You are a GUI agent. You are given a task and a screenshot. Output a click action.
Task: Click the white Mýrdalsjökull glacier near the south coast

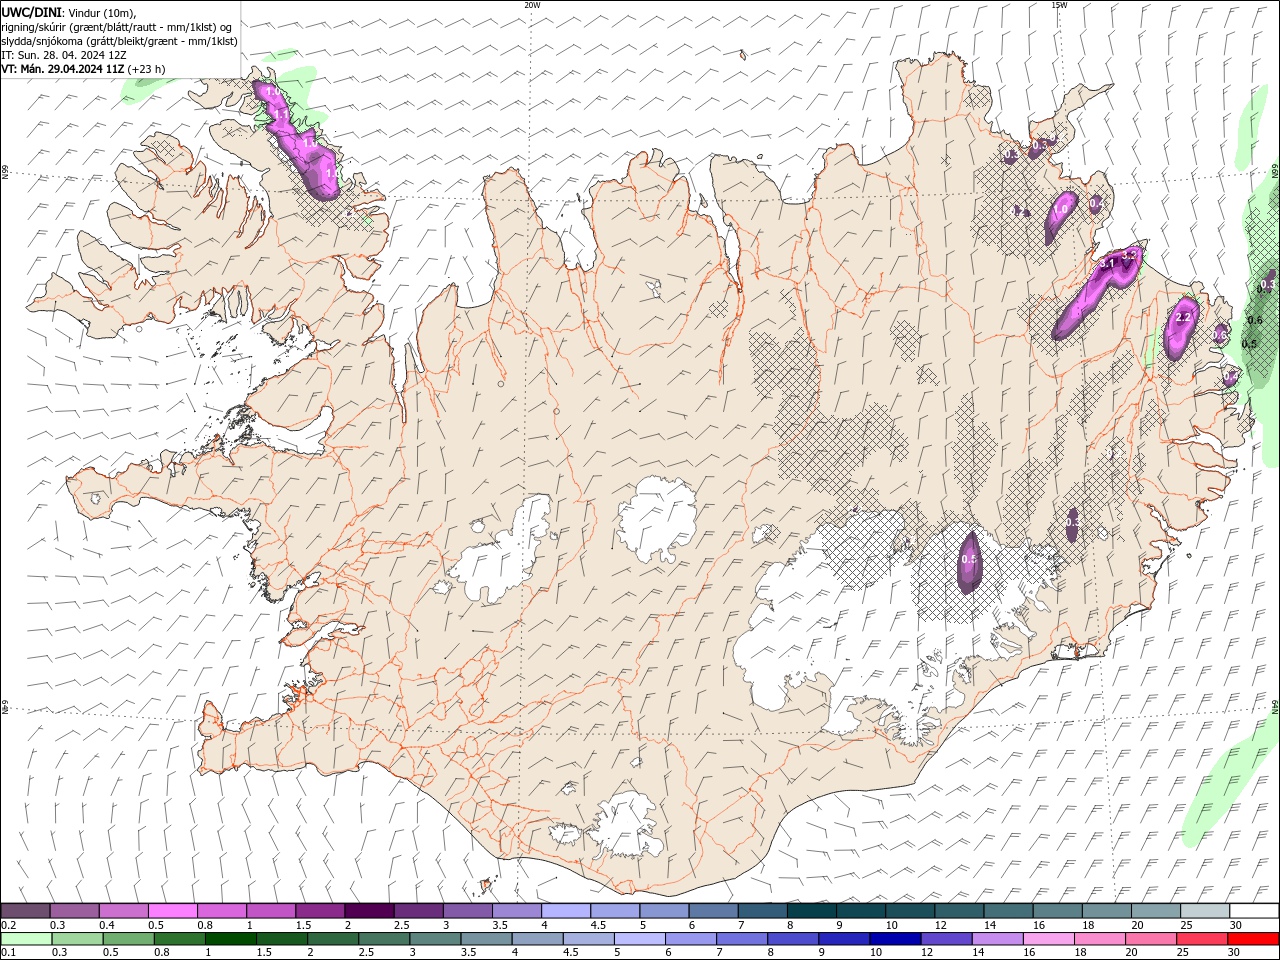pos(625,825)
